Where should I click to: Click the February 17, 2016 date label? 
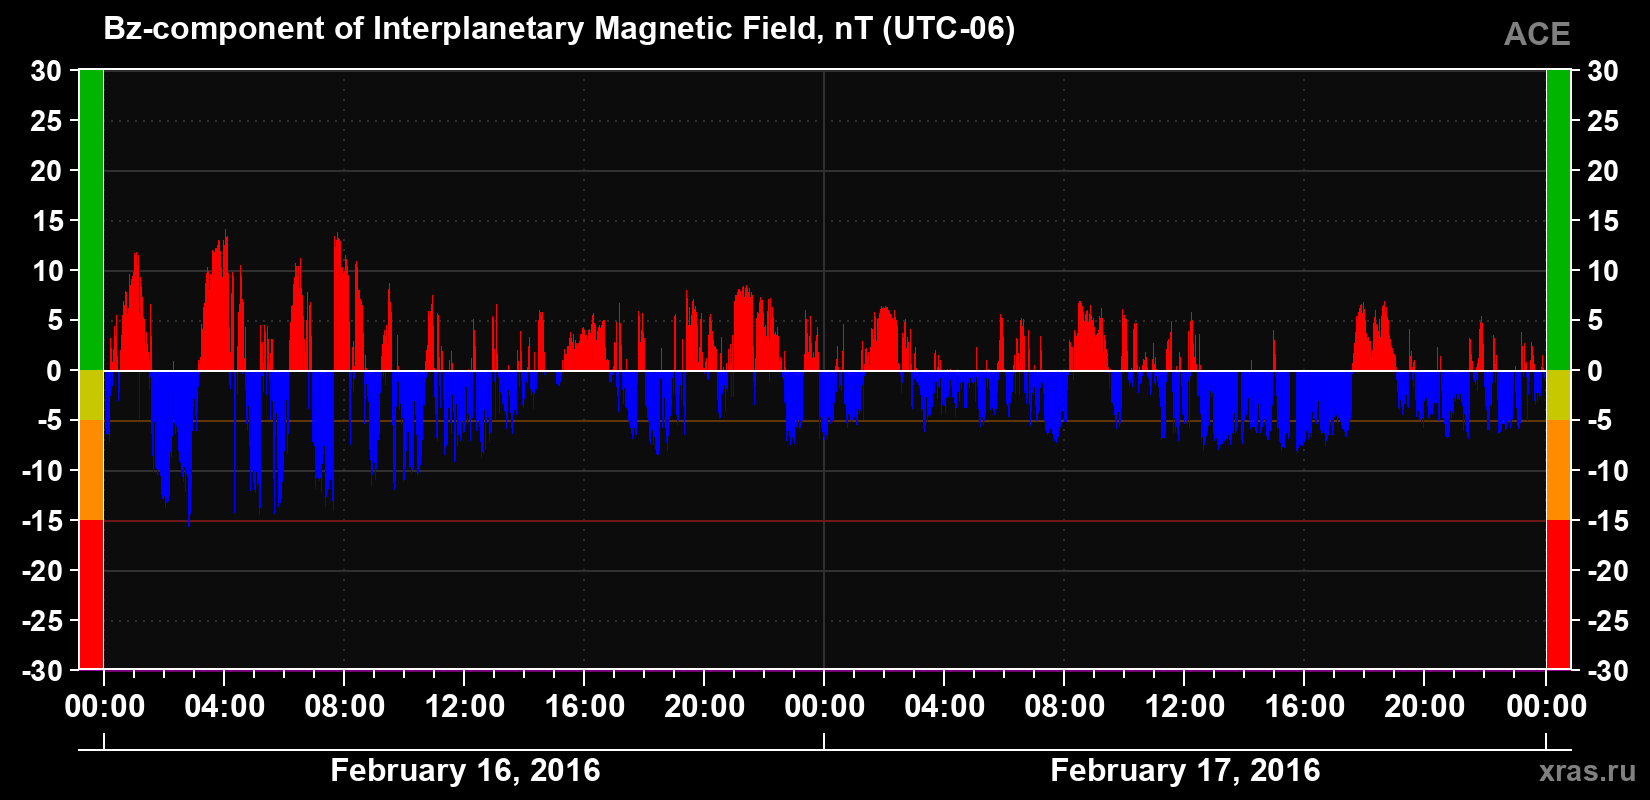1185,770
